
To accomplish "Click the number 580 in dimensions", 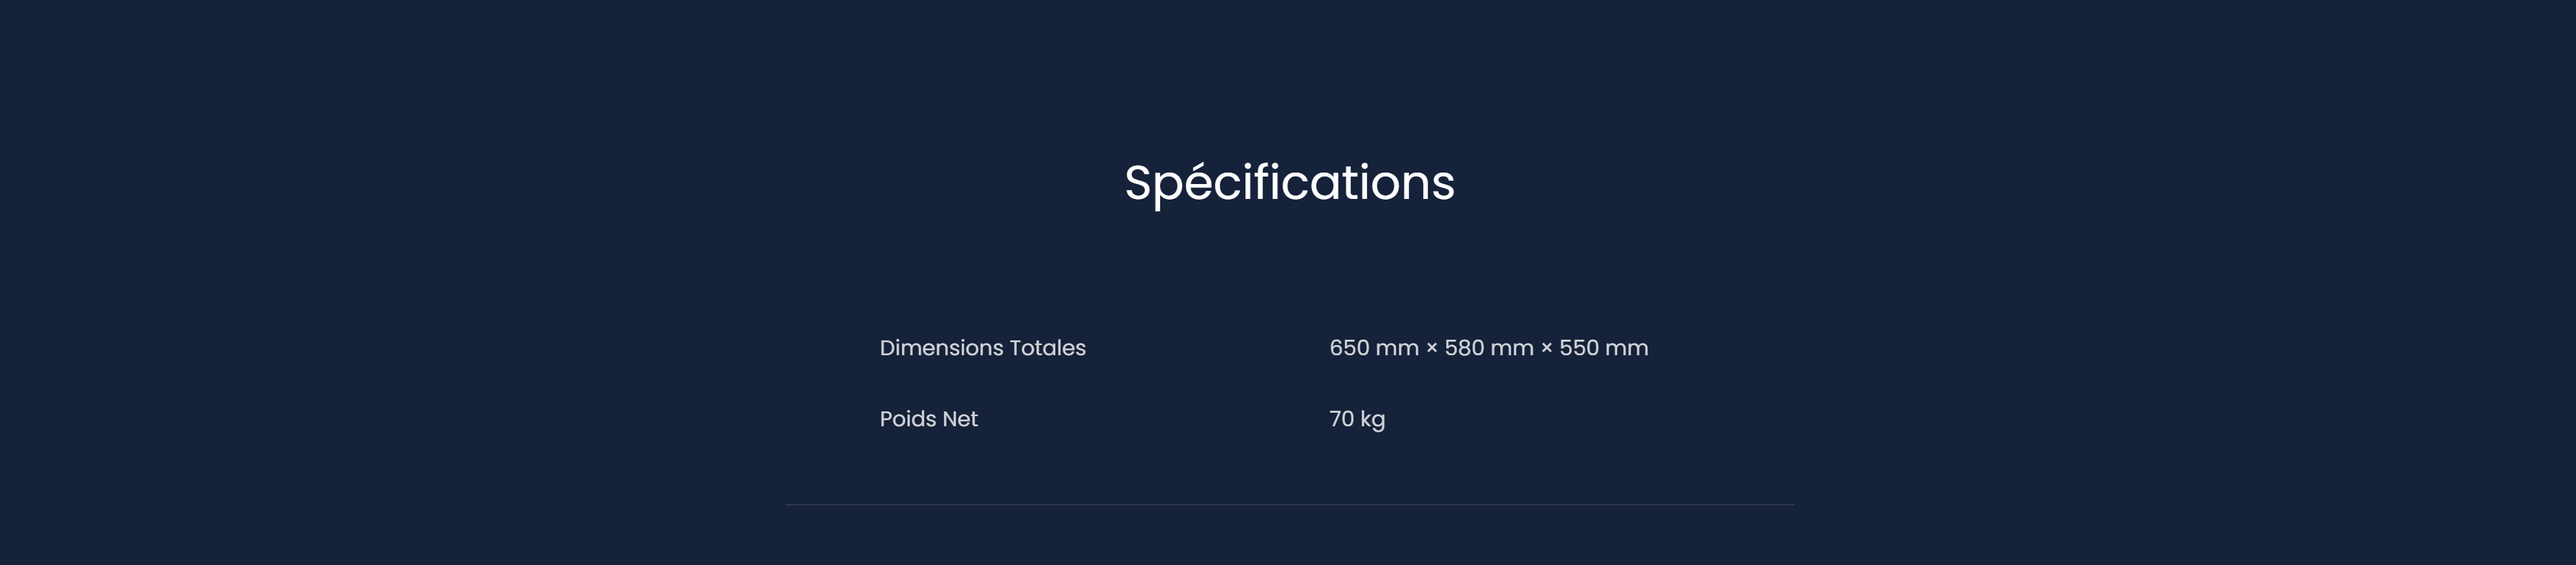I will pyautogui.click(x=1464, y=348).
